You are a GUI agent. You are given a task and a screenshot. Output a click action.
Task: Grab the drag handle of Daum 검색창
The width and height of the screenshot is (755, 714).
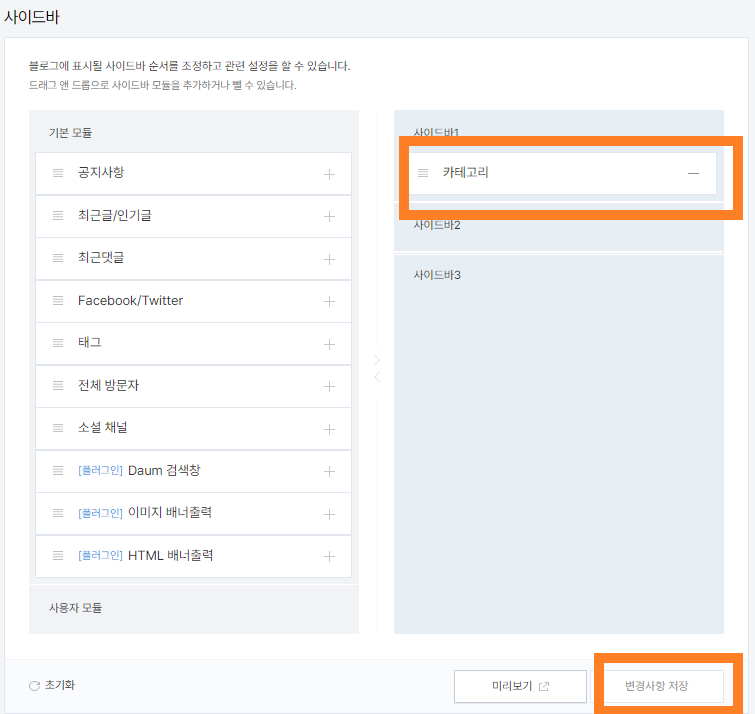(x=58, y=470)
